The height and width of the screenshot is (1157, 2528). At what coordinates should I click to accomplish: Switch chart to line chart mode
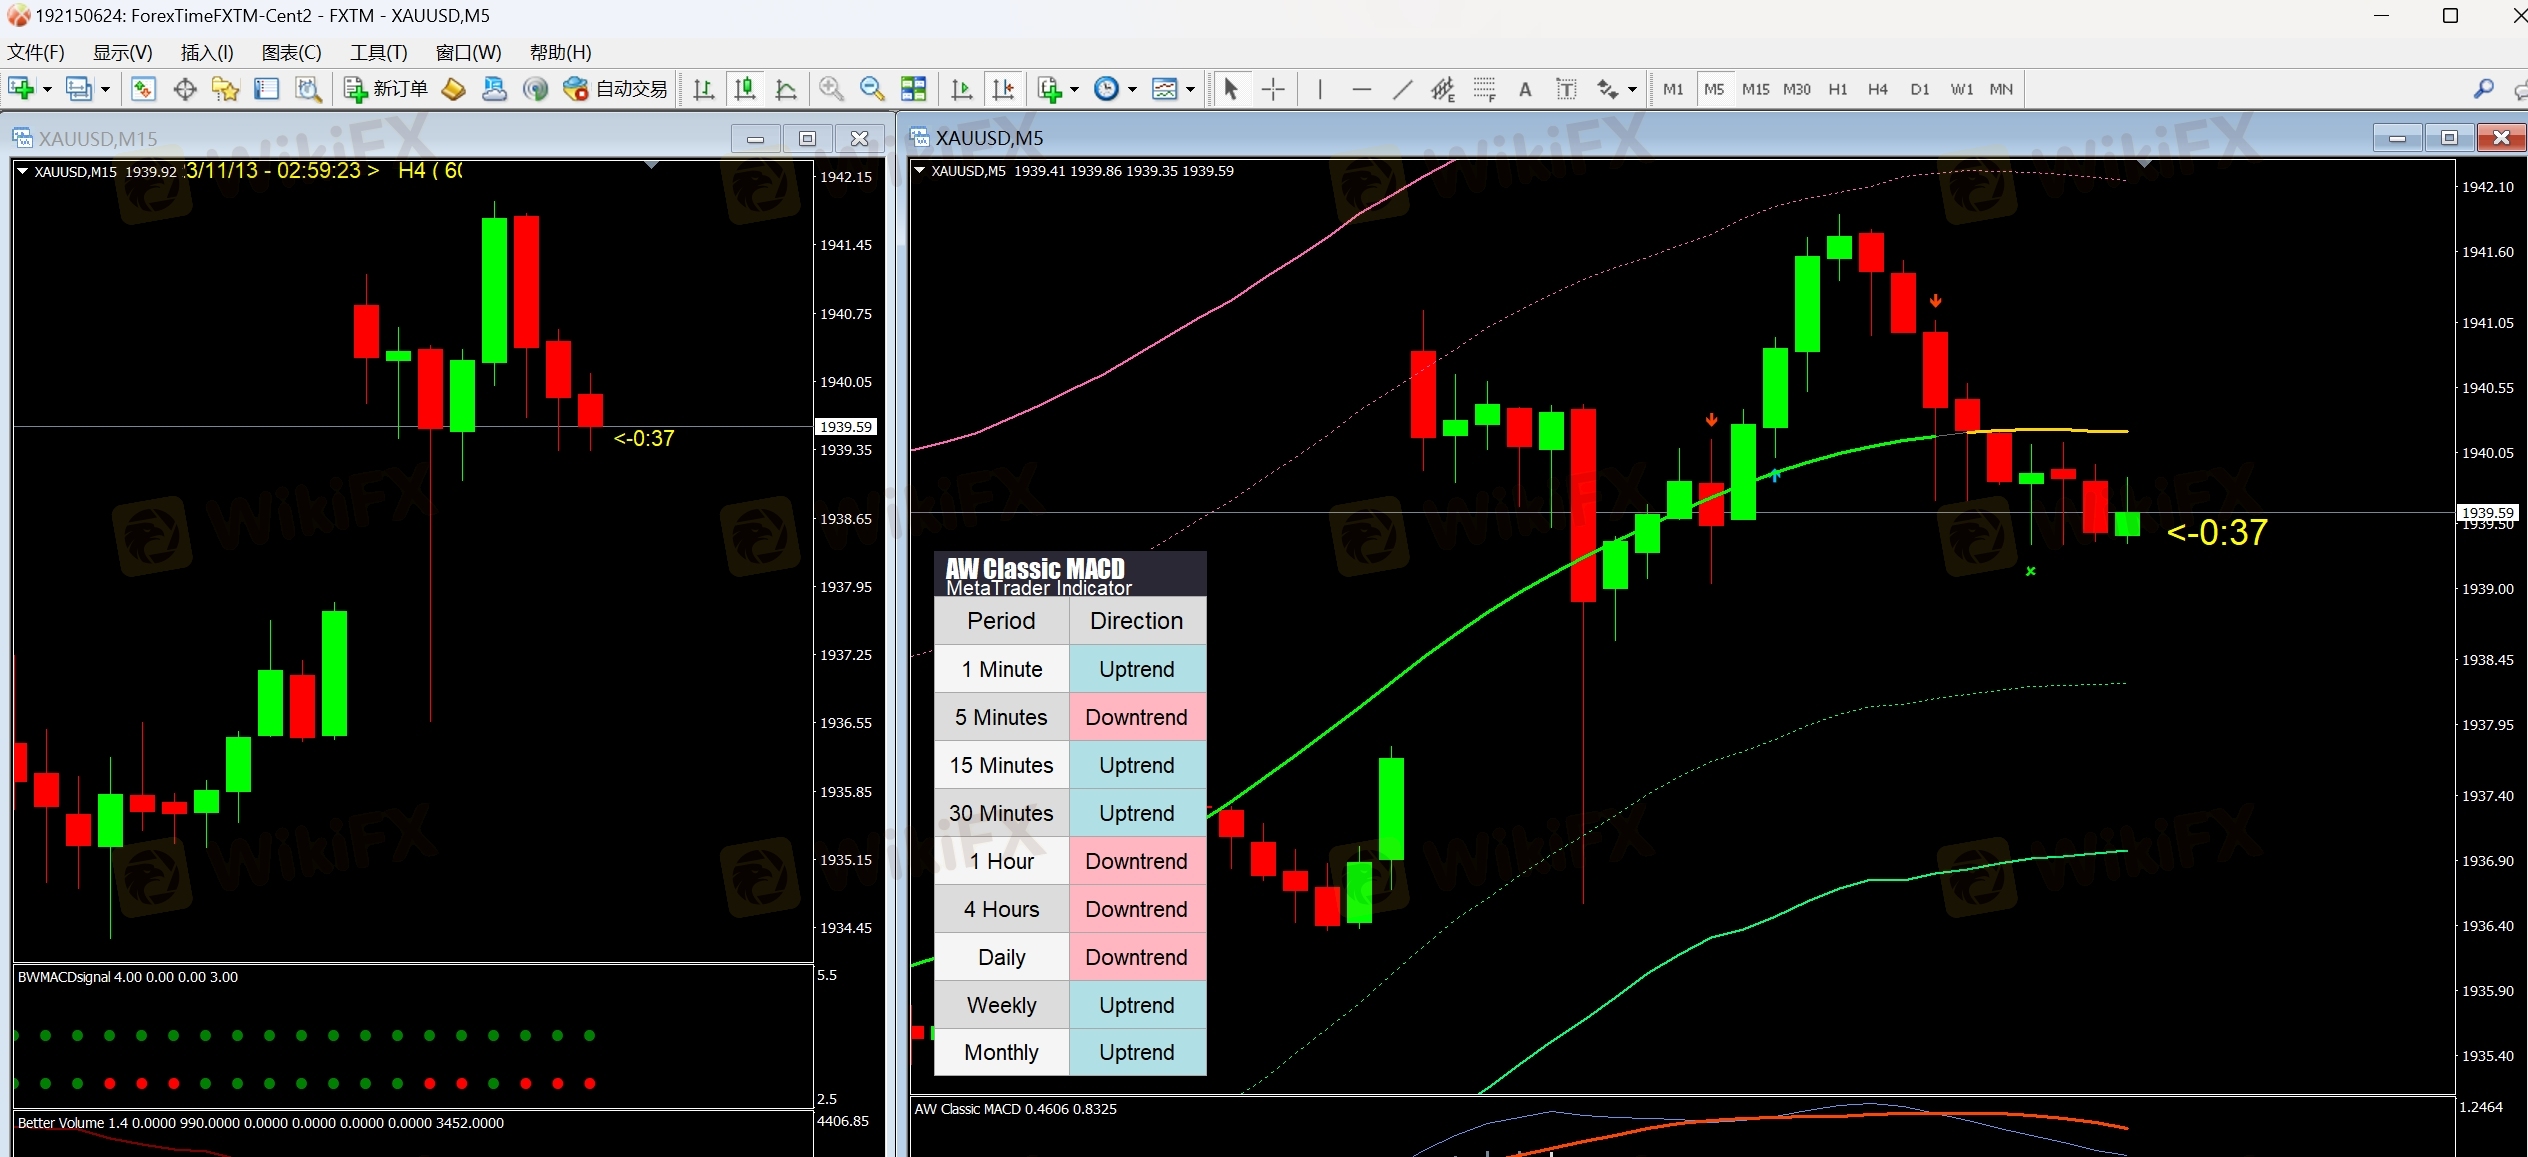pyautogui.click(x=786, y=89)
